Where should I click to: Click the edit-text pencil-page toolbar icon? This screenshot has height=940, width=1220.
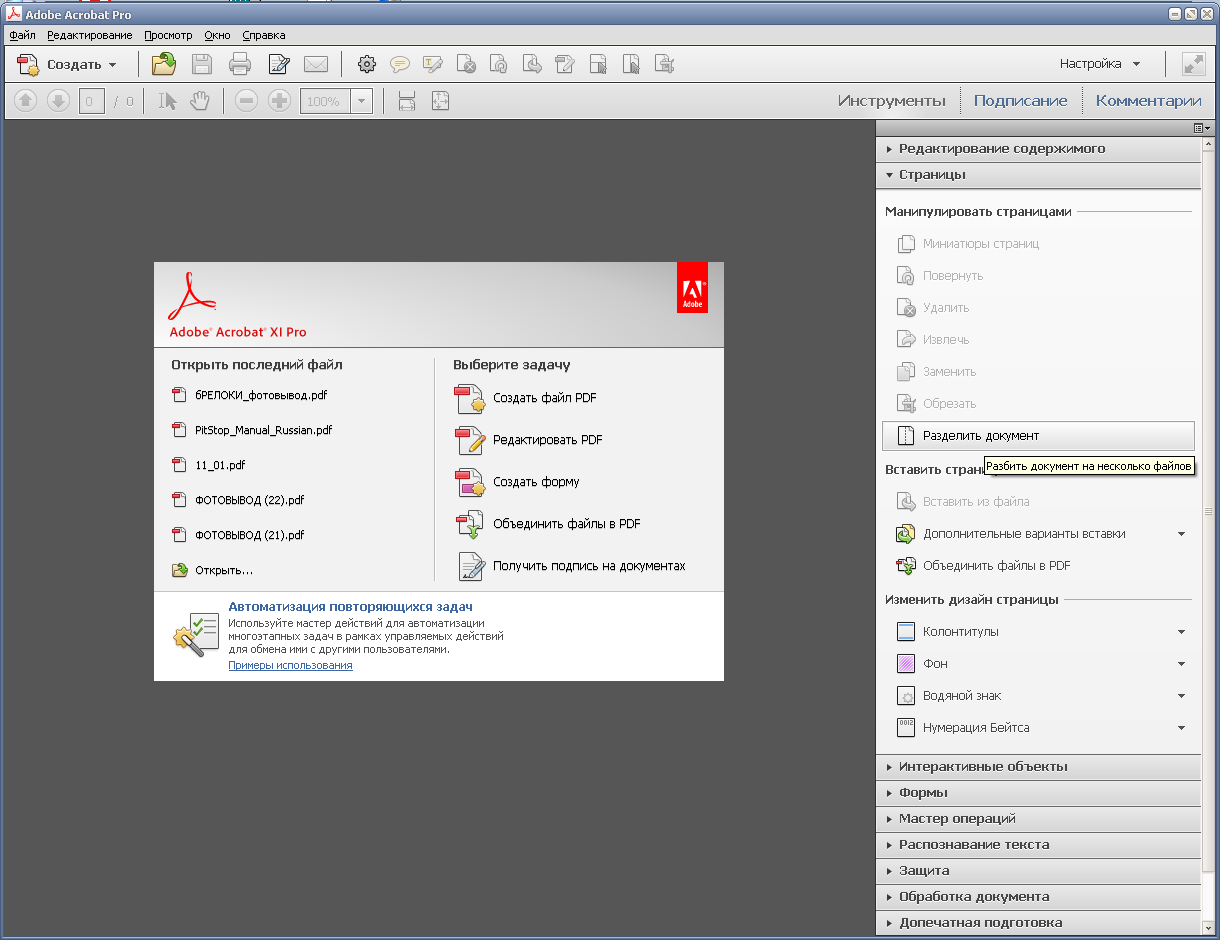(x=279, y=64)
